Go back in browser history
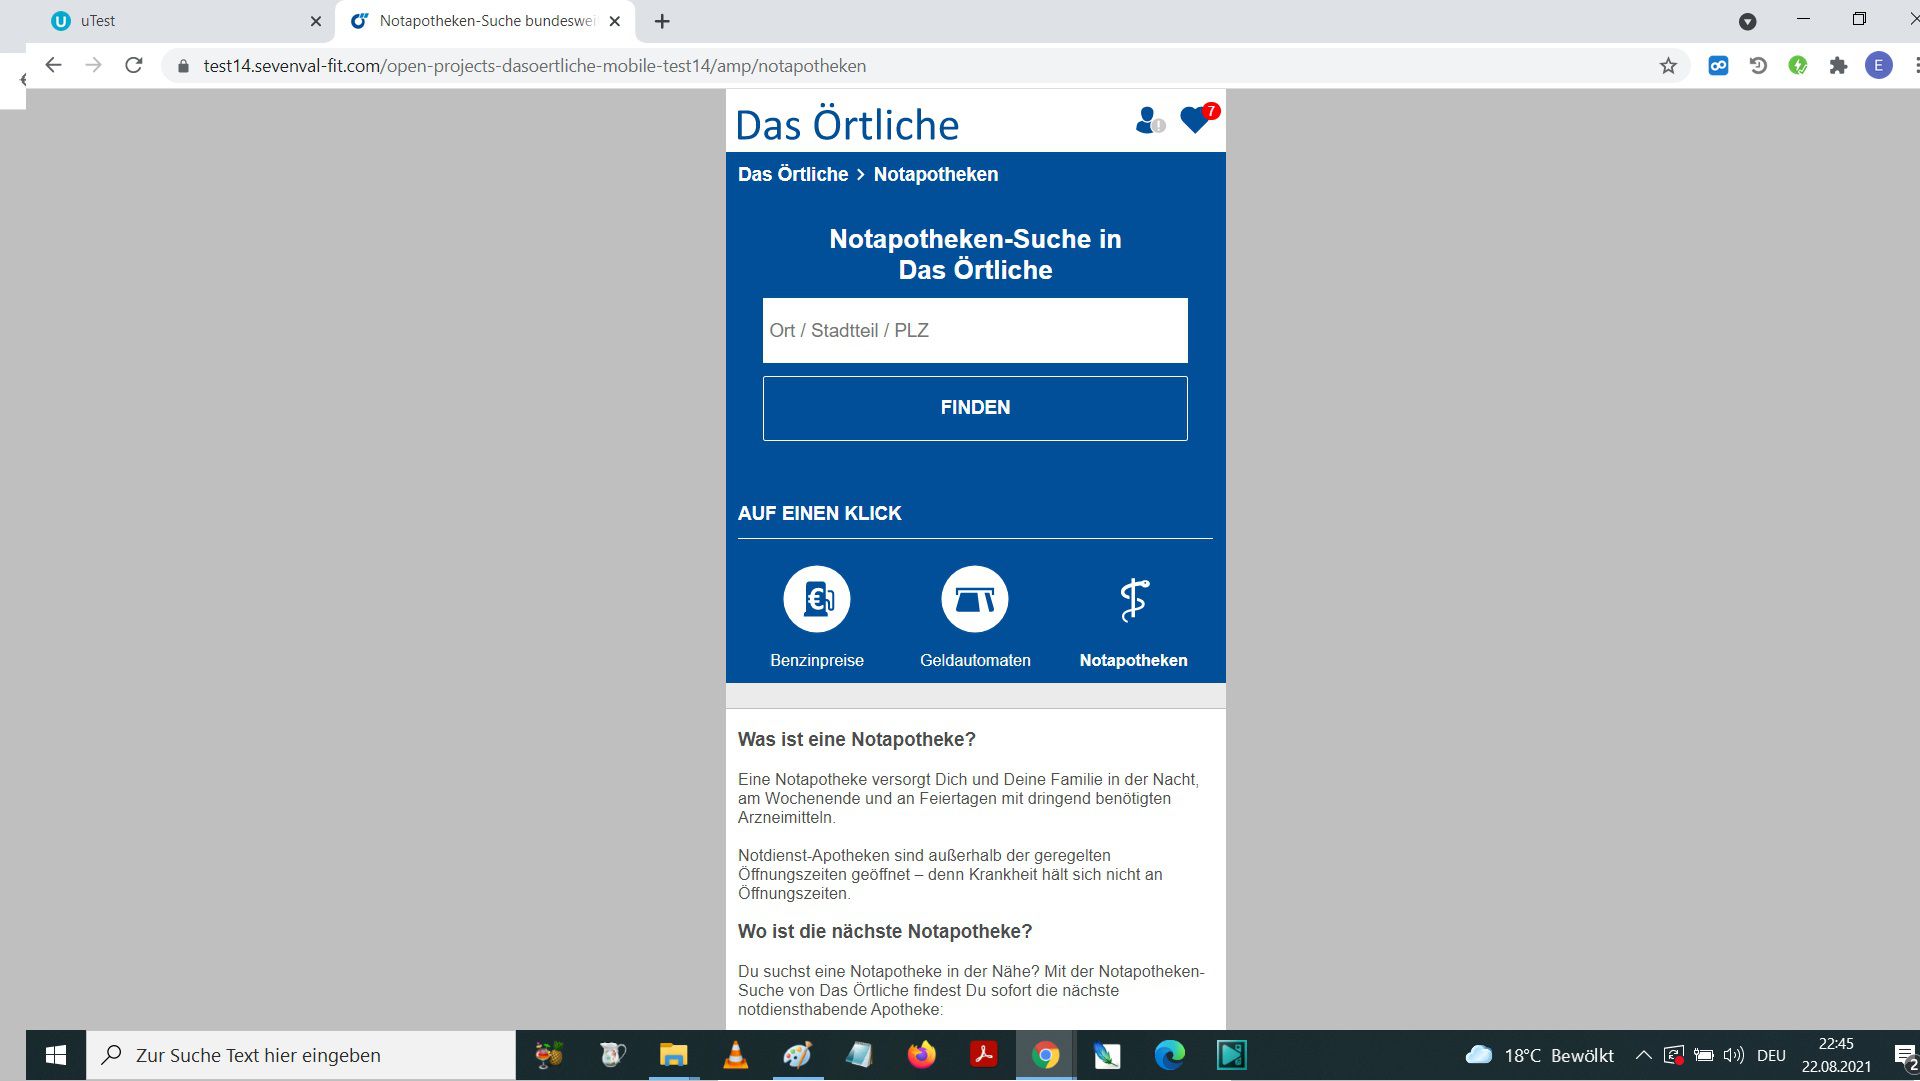1920x1081 pixels. [53, 65]
